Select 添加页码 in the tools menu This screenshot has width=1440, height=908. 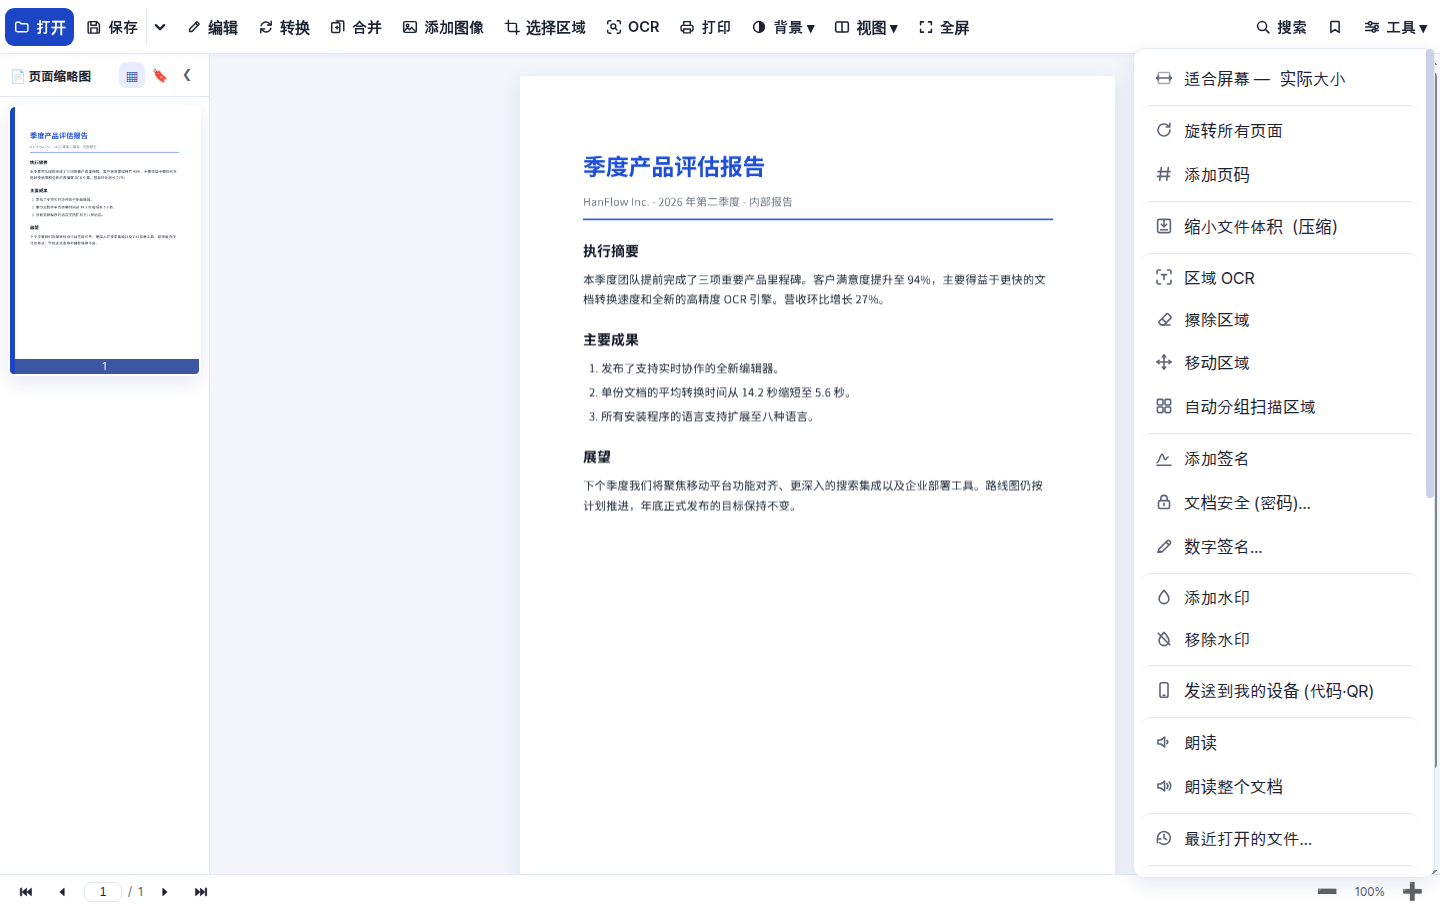(x=1280, y=175)
